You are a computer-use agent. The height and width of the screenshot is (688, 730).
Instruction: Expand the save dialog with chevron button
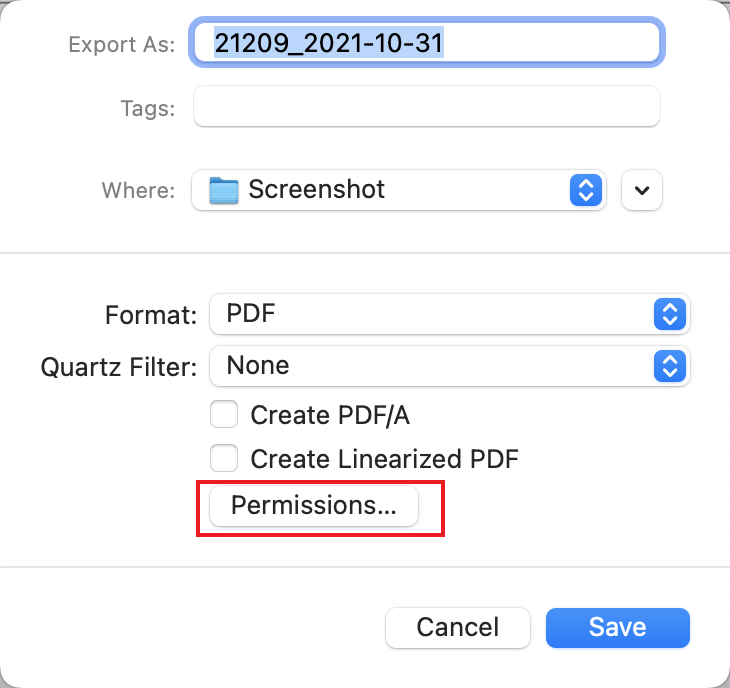pyautogui.click(x=642, y=190)
